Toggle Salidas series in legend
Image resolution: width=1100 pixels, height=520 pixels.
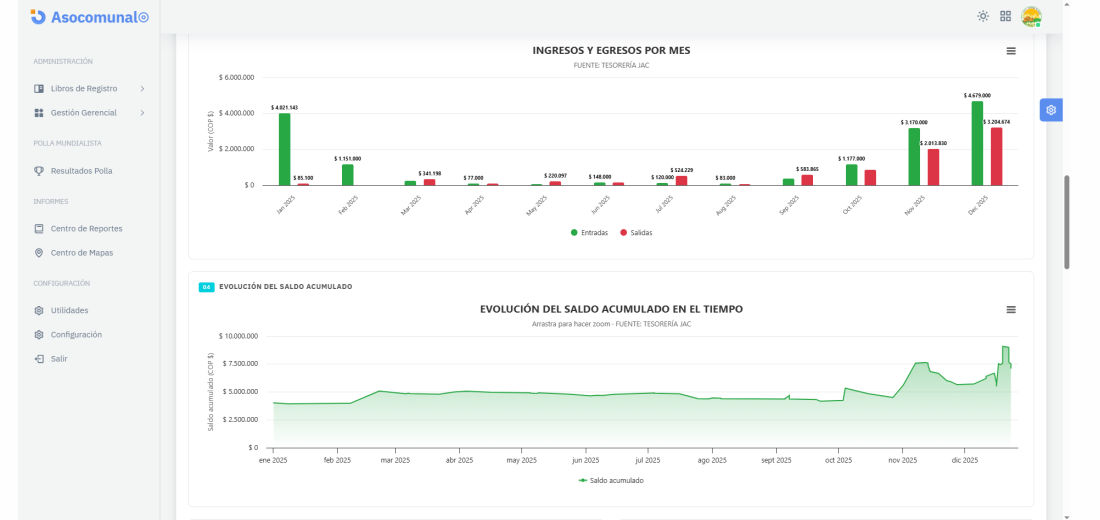pyautogui.click(x=636, y=232)
